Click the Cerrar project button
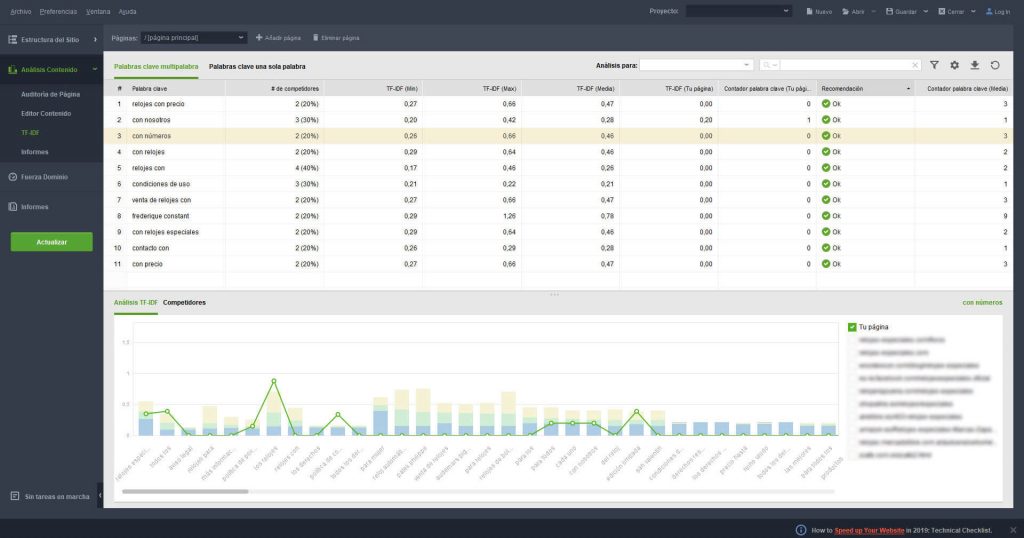 point(951,12)
